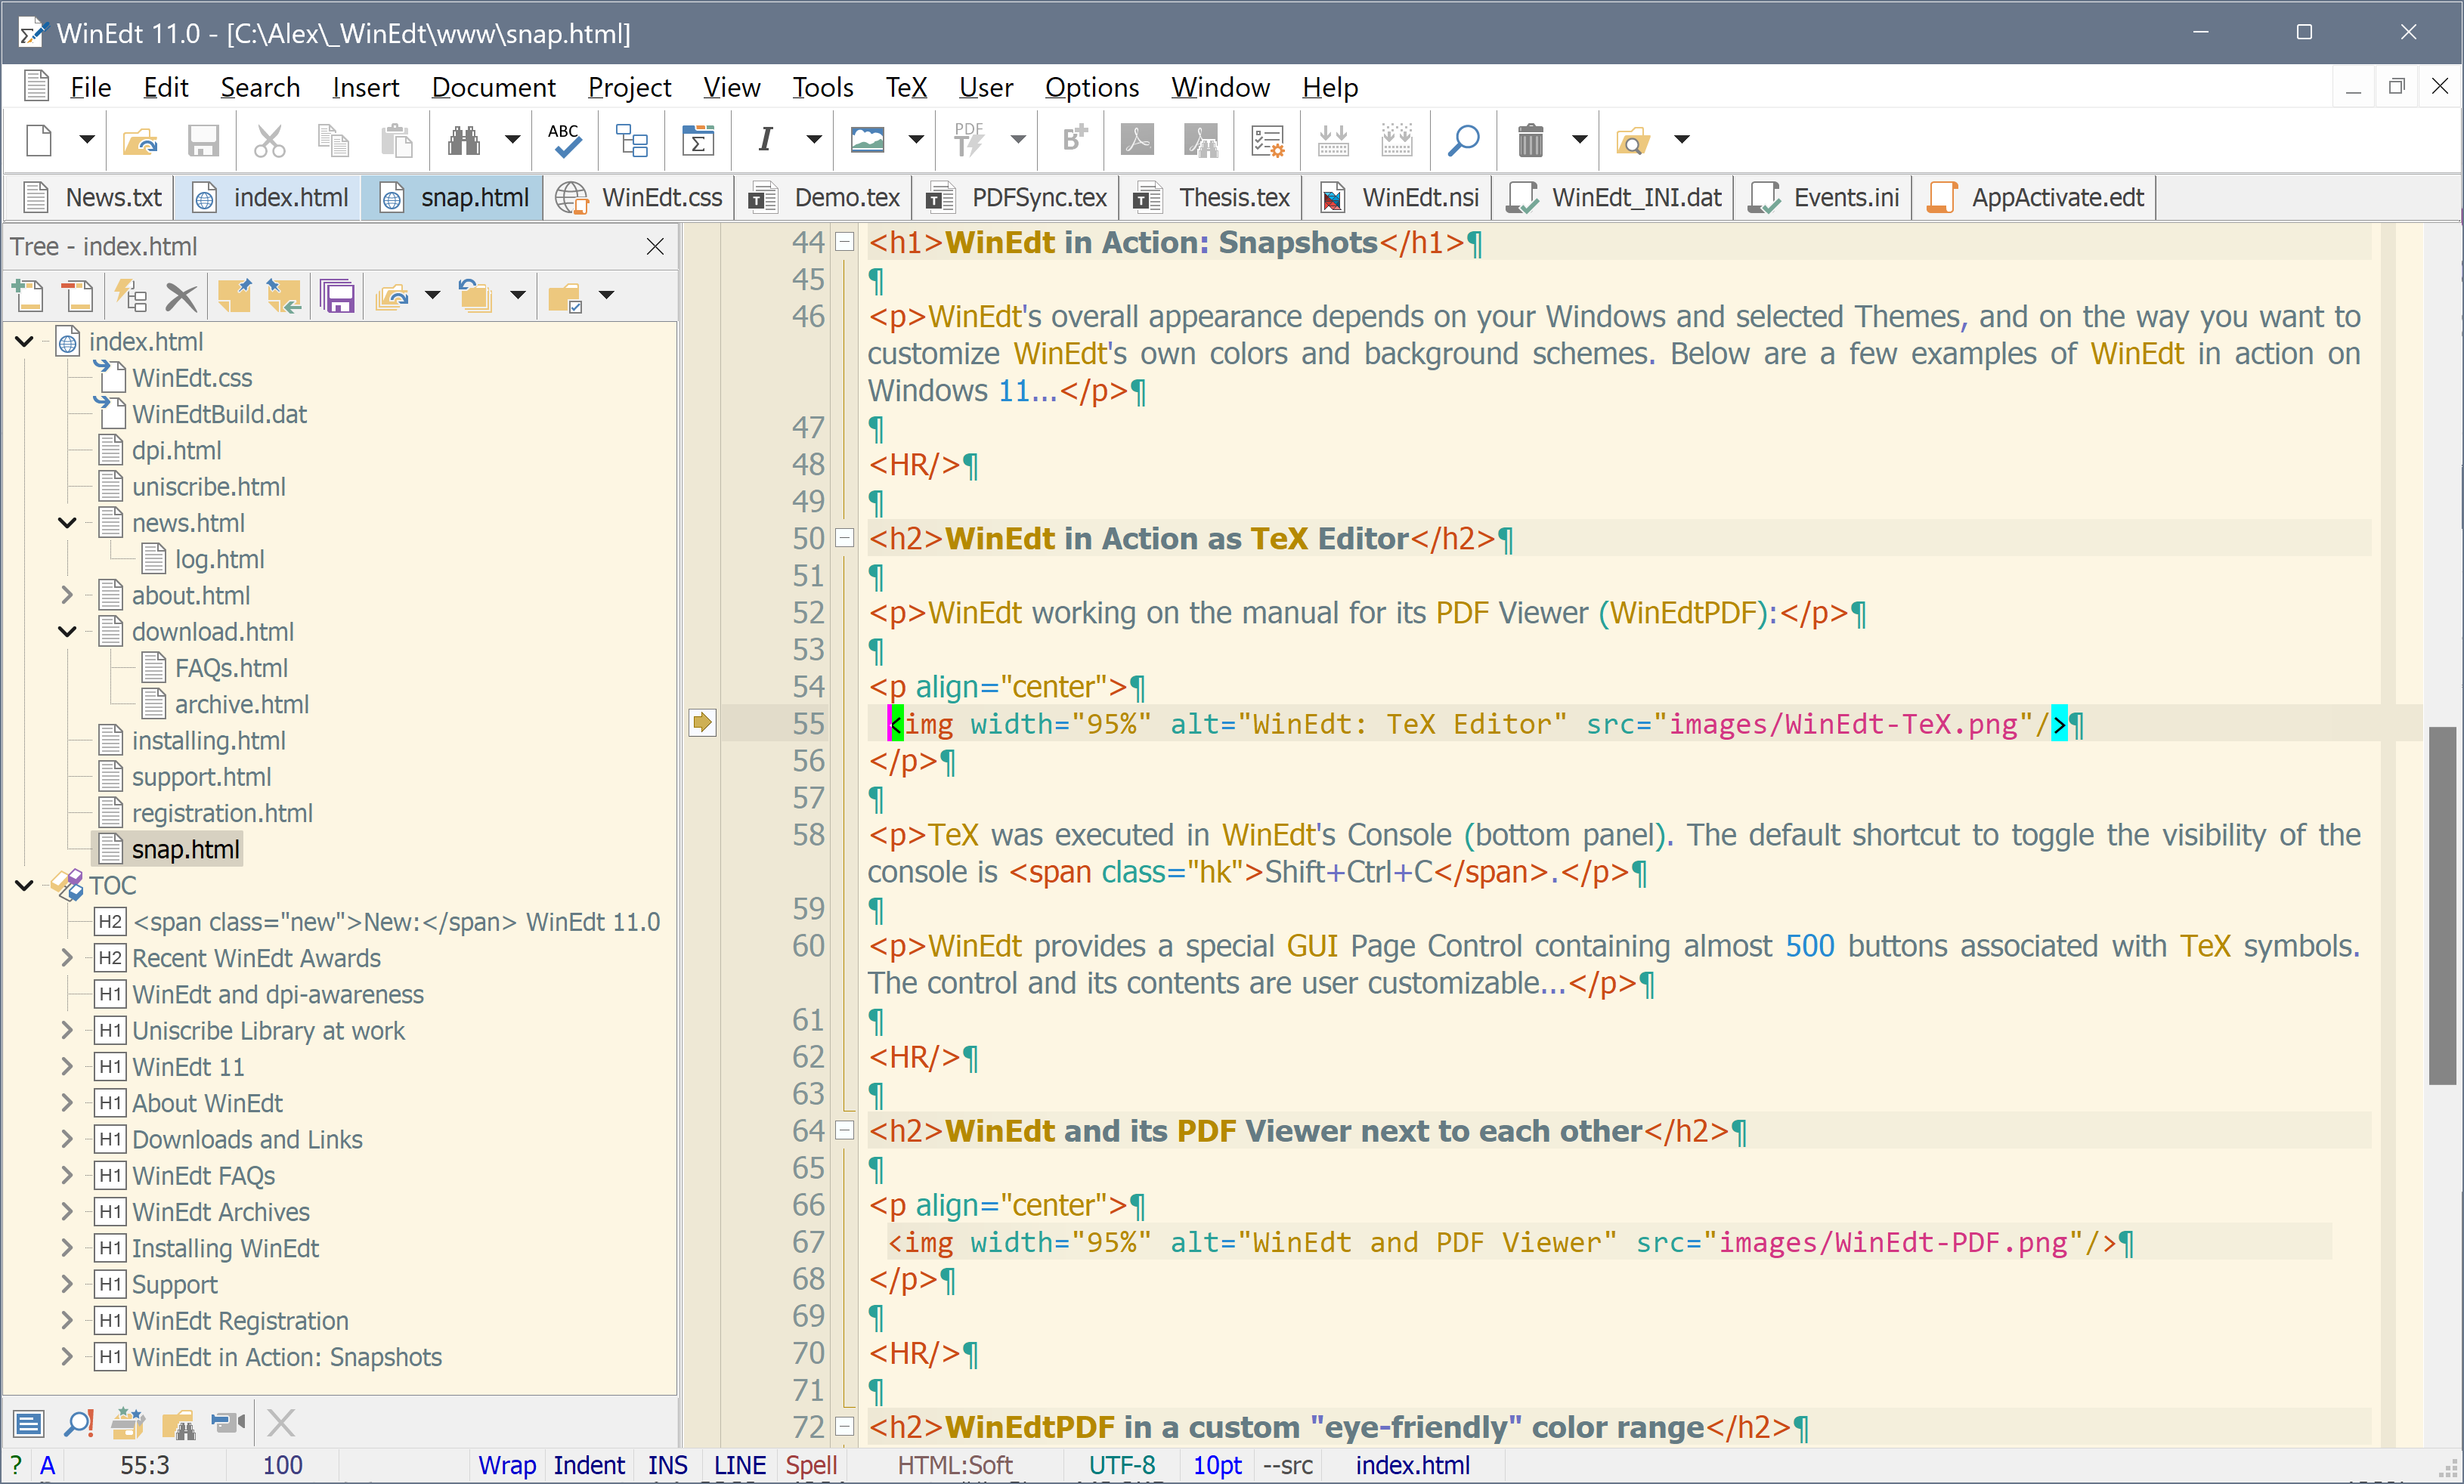Toggle Wrap mode in status bar

coord(507,1465)
